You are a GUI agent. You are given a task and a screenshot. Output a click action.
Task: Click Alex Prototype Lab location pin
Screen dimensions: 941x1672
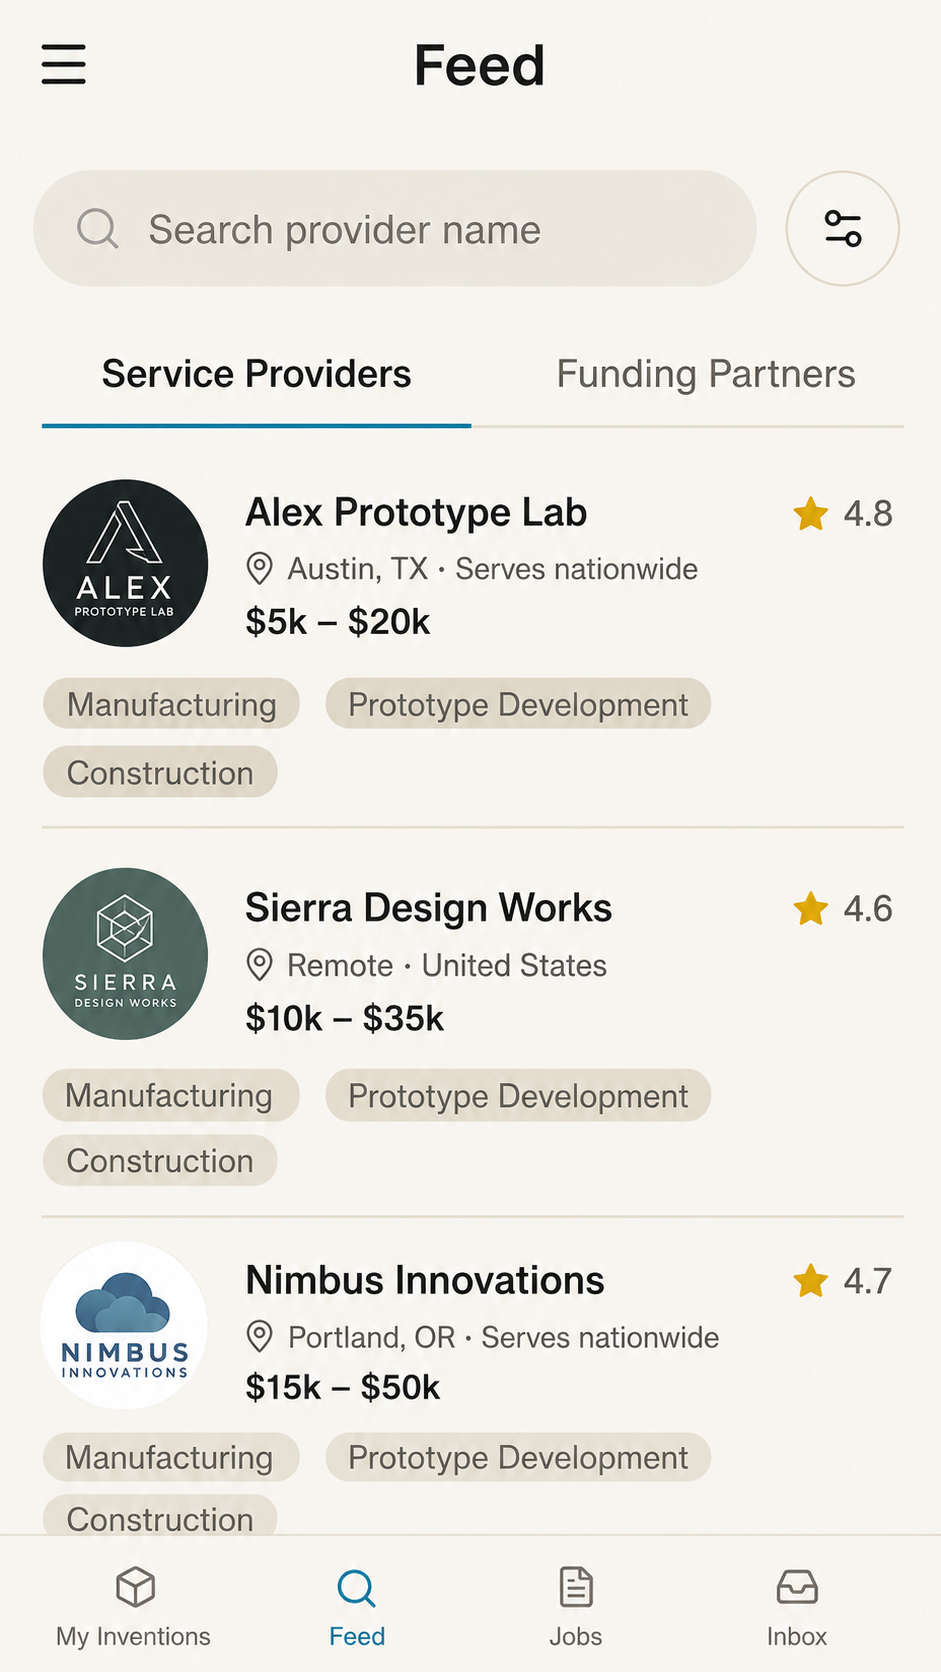259,569
